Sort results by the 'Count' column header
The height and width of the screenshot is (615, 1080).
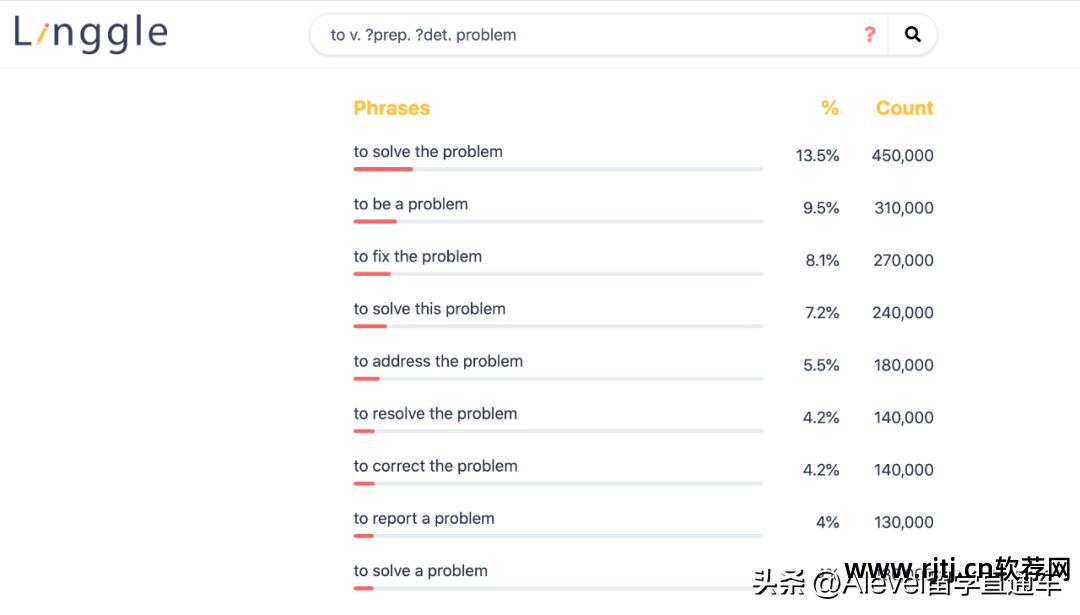click(x=904, y=107)
